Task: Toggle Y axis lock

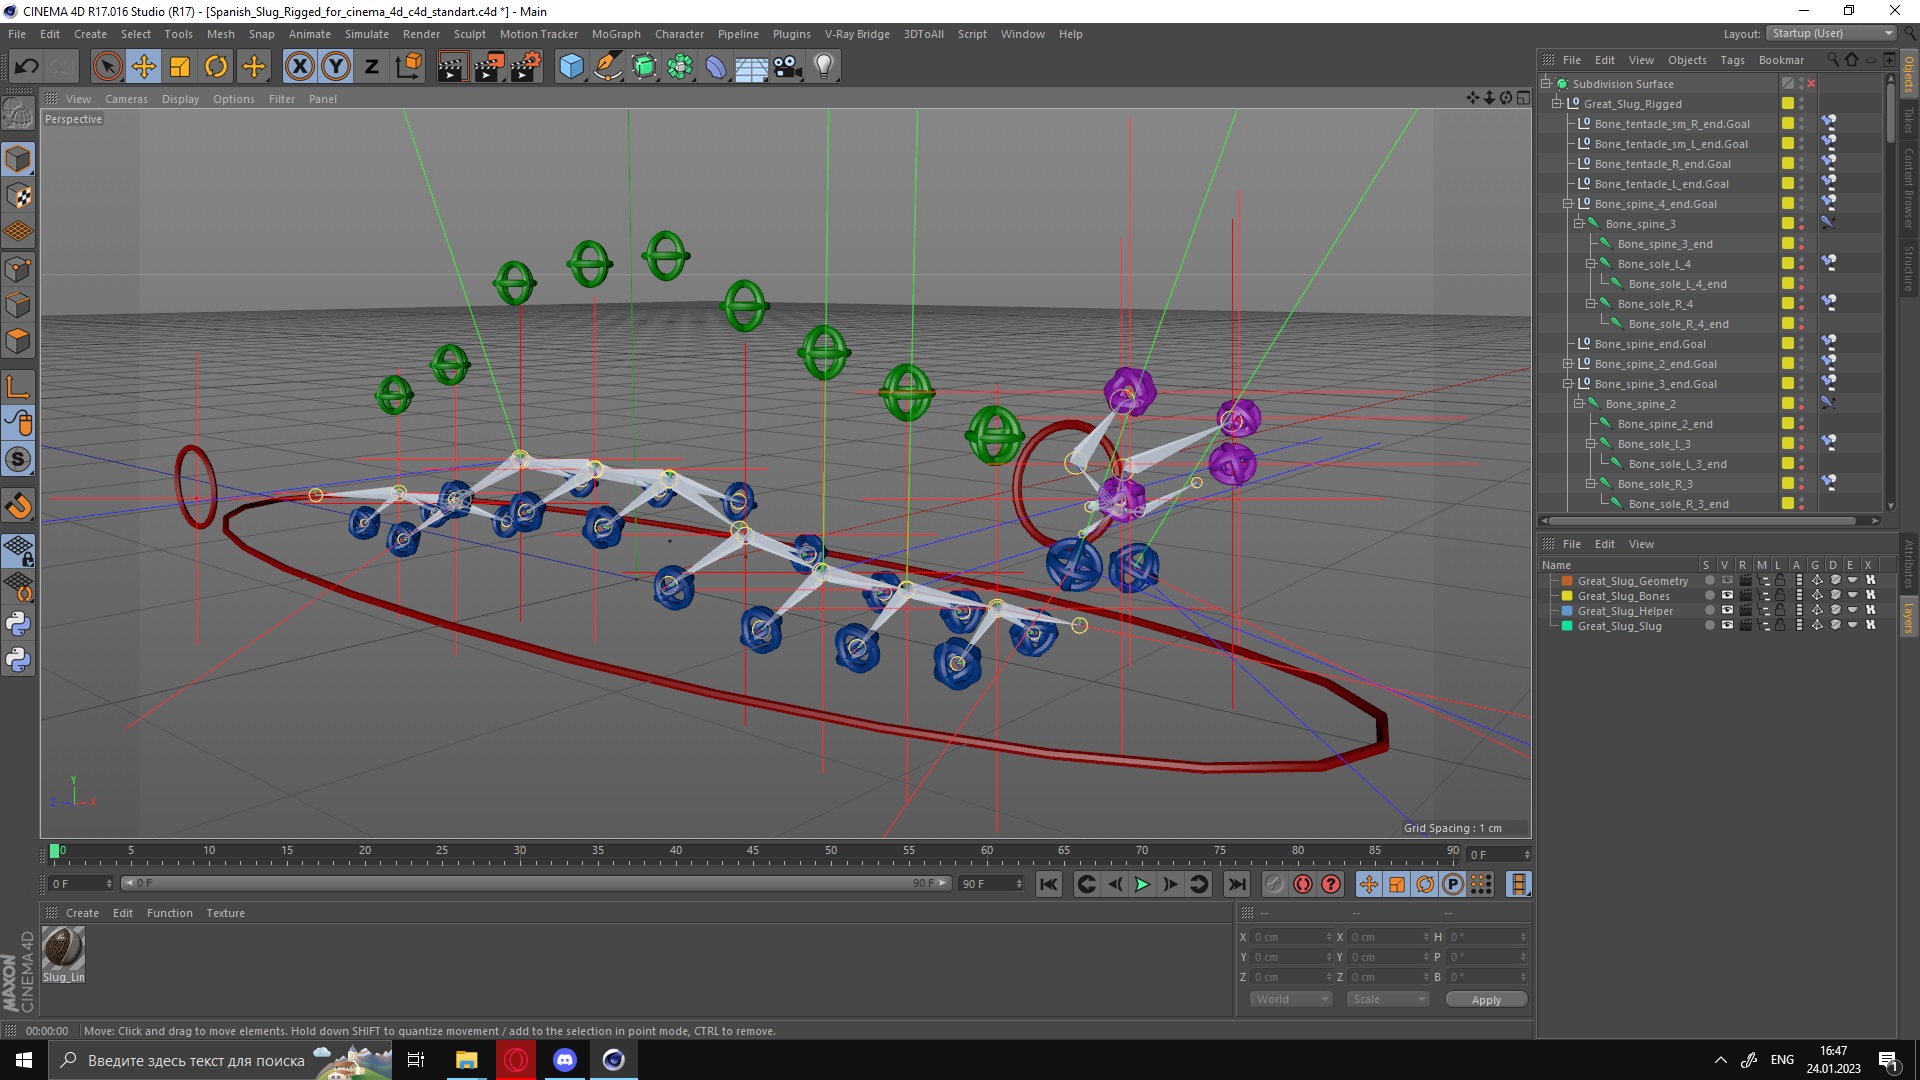Action: point(335,67)
